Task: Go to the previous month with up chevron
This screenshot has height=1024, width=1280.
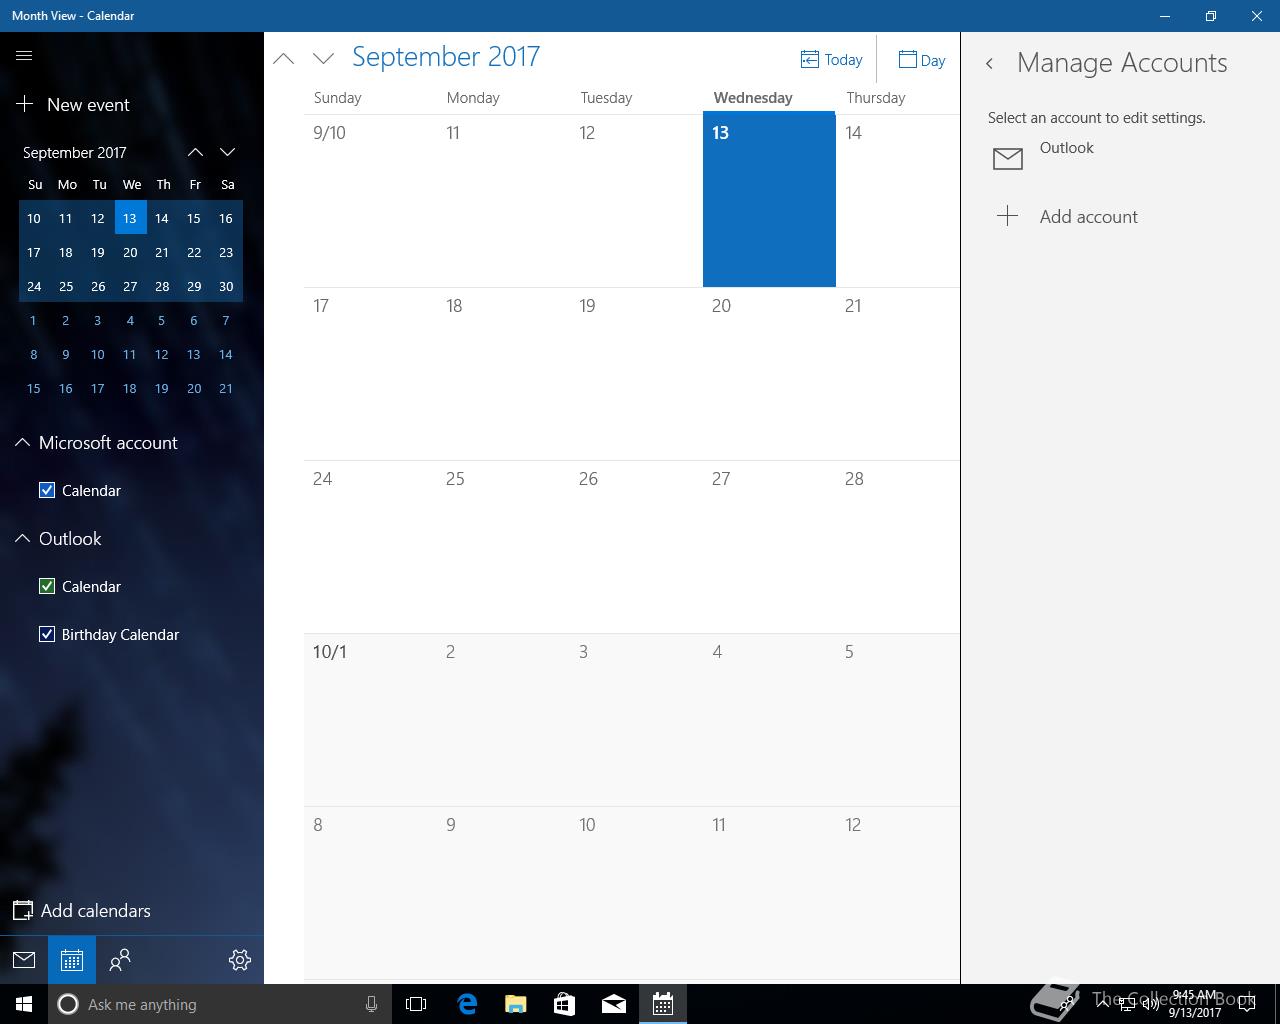Action: (x=284, y=58)
